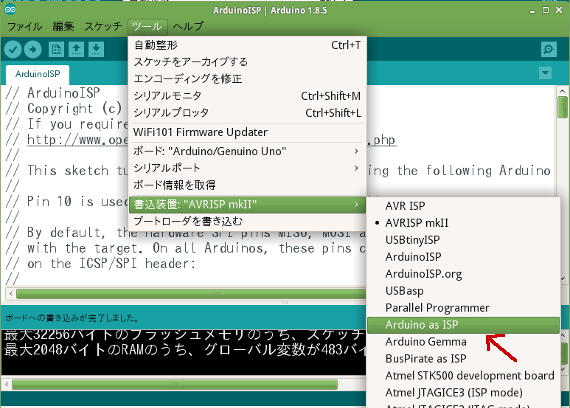Click the "// on the ICSP/SPI header:" line
The width and height of the screenshot is (570, 408).
(101, 264)
